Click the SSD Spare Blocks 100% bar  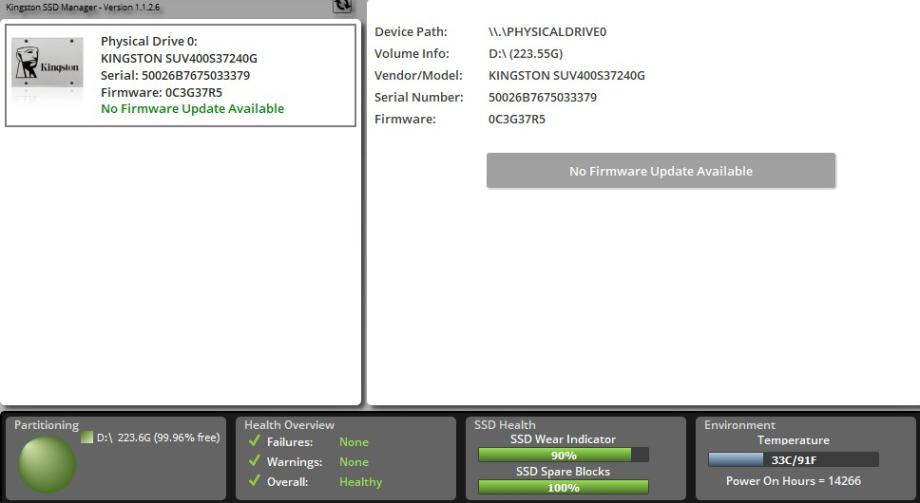coord(563,487)
